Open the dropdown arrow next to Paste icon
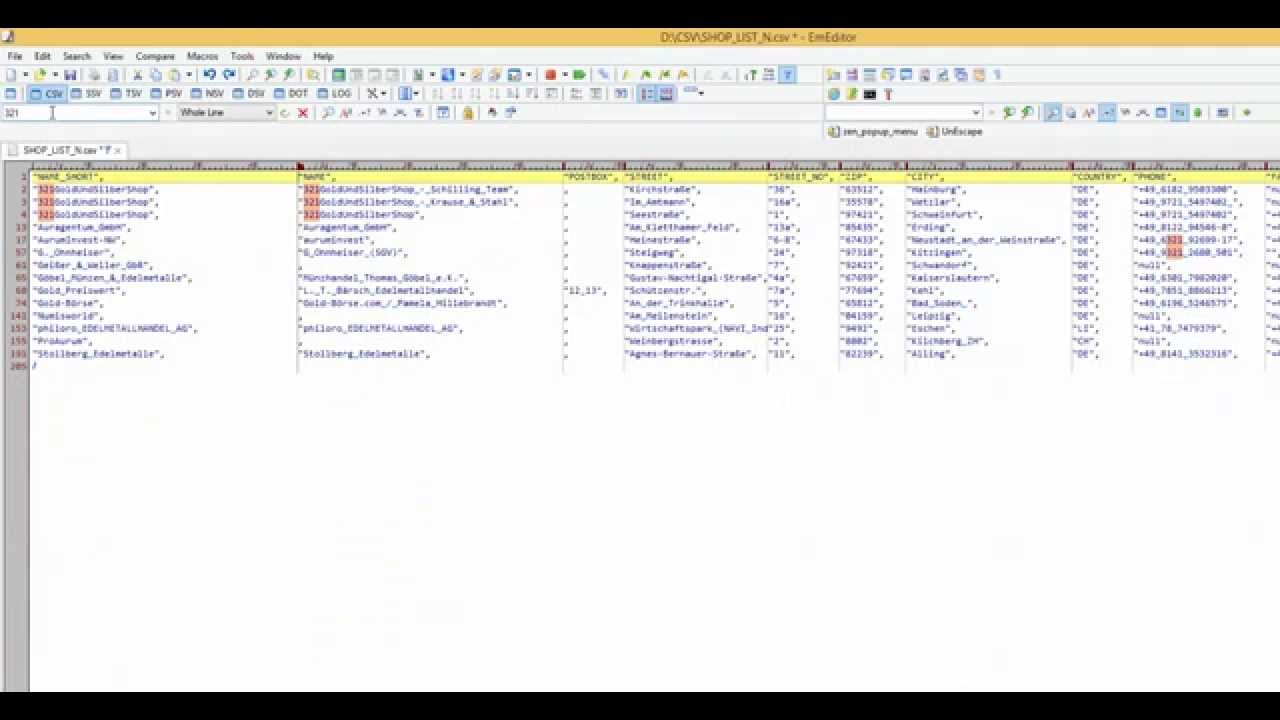 click(x=189, y=74)
